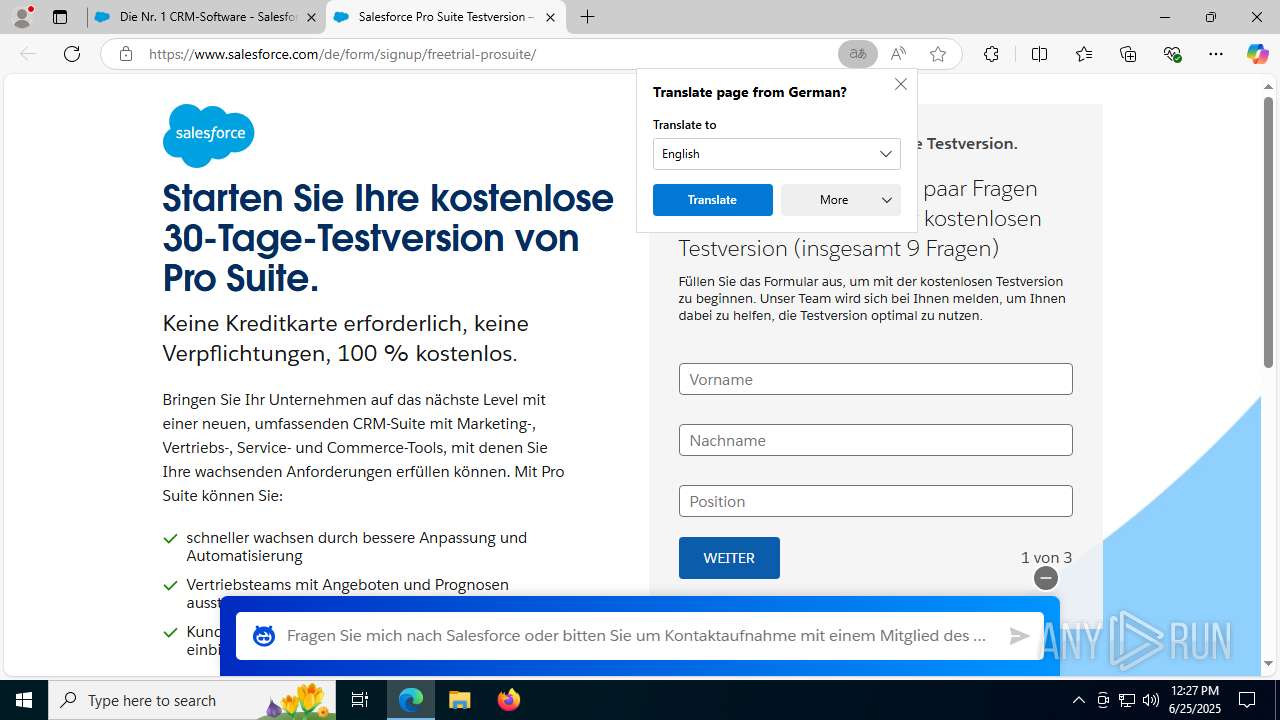
Task: Click the heading 'Starten Sie Ihre kostenlose'
Action: point(388,198)
